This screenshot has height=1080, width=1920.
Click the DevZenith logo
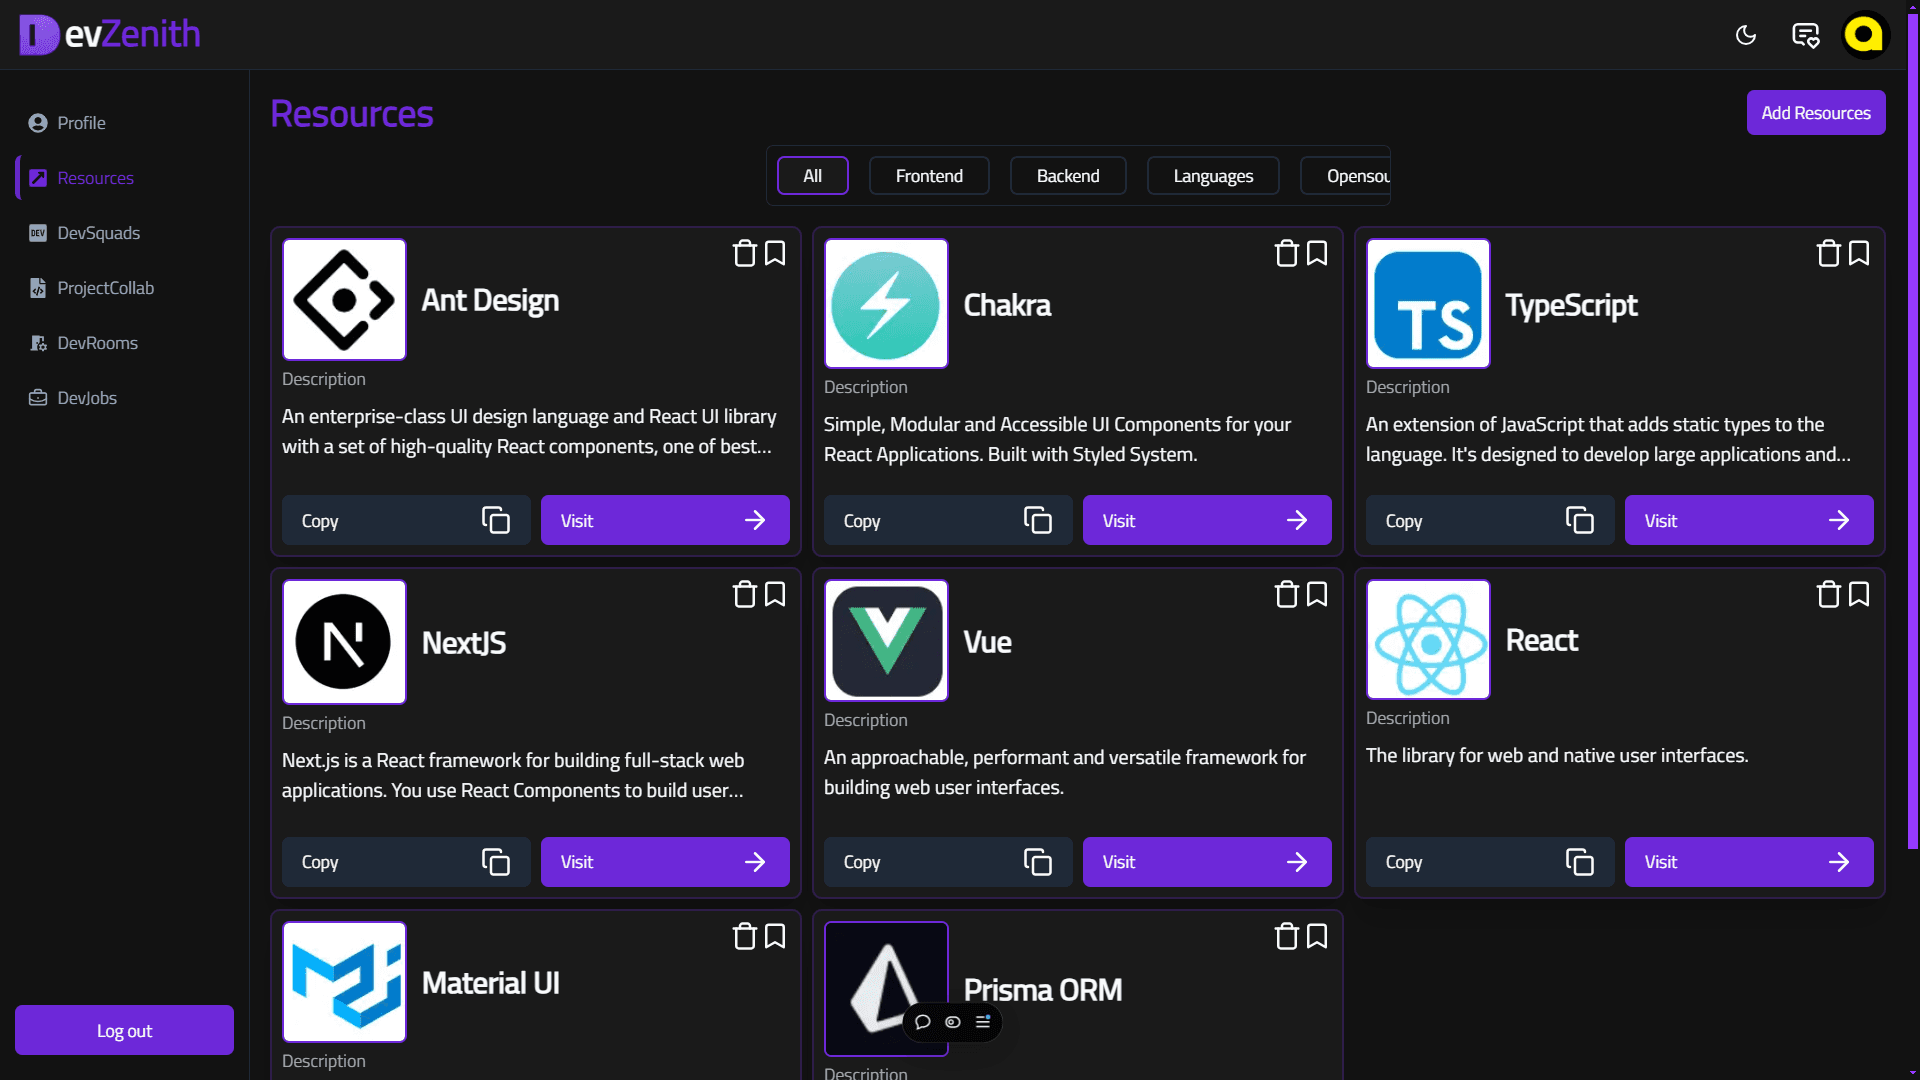[110, 35]
